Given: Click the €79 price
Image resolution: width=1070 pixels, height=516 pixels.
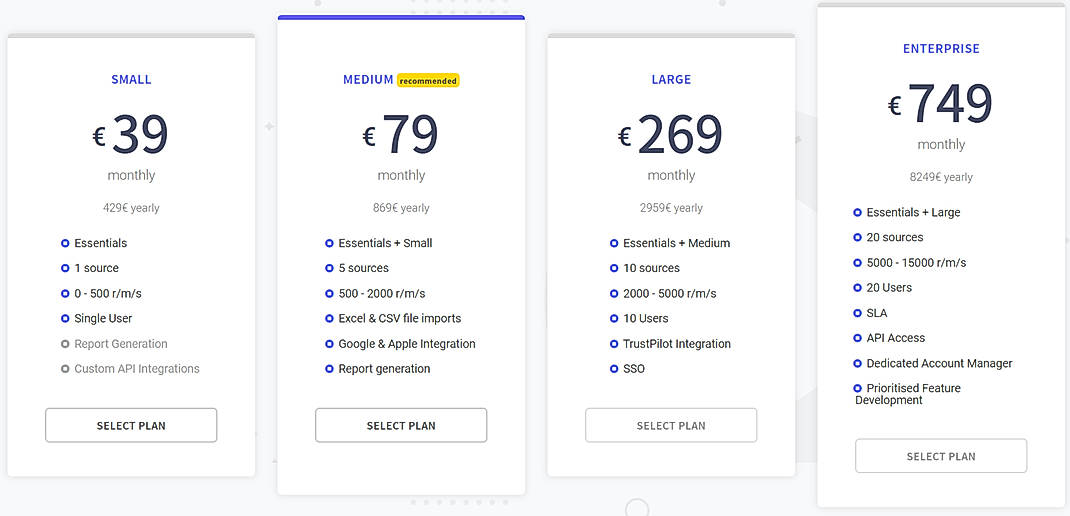Looking at the screenshot, I should (x=401, y=134).
